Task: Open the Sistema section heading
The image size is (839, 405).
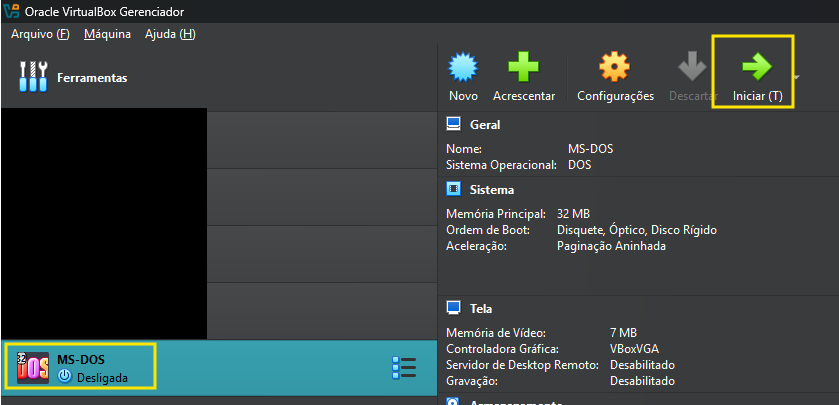Action: [492, 190]
